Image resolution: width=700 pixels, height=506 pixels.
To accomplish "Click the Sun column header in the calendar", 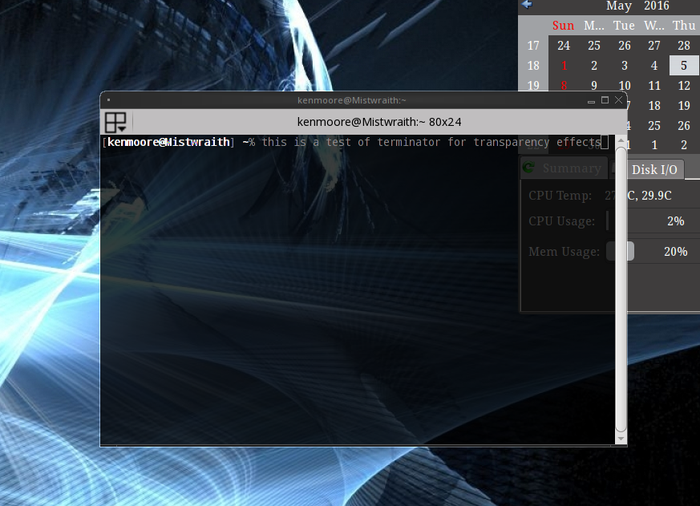I will coord(563,25).
